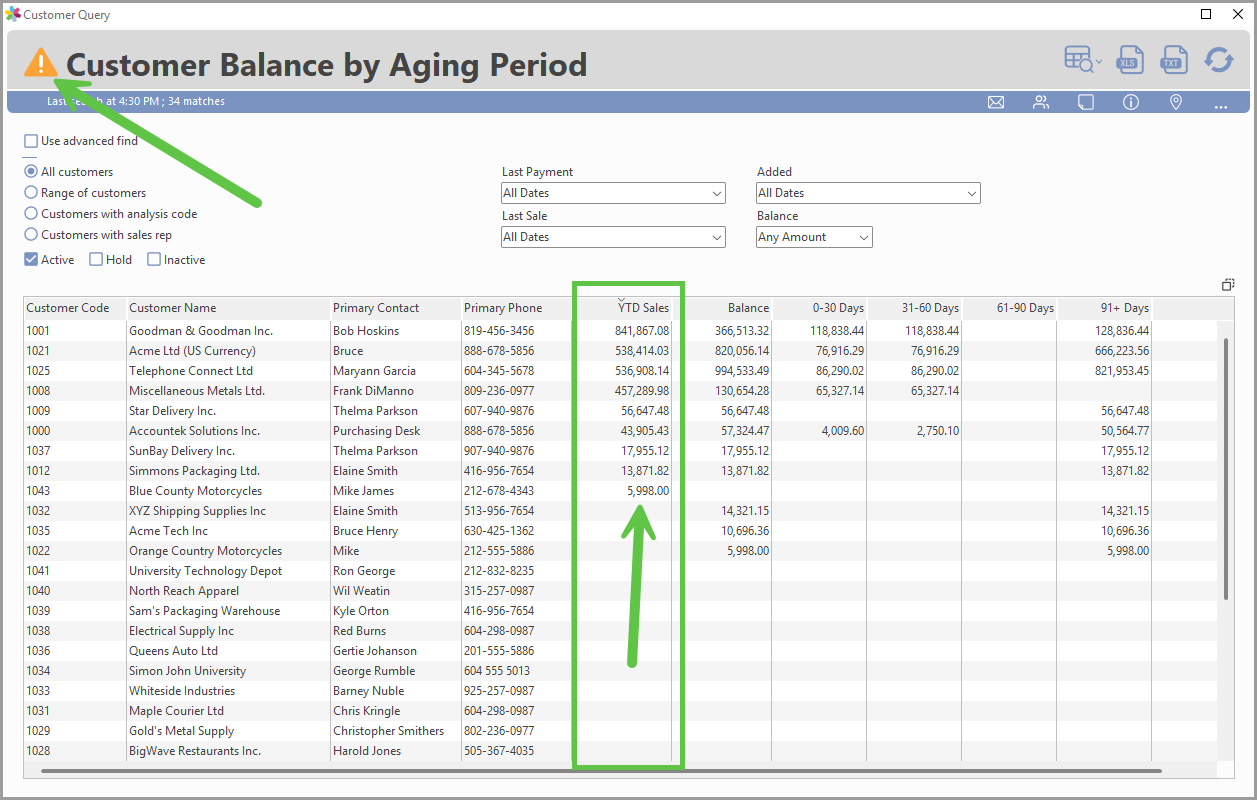This screenshot has width=1257, height=800.
Task: Click the horizontal scrollbar below the table
Action: (x=601, y=771)
